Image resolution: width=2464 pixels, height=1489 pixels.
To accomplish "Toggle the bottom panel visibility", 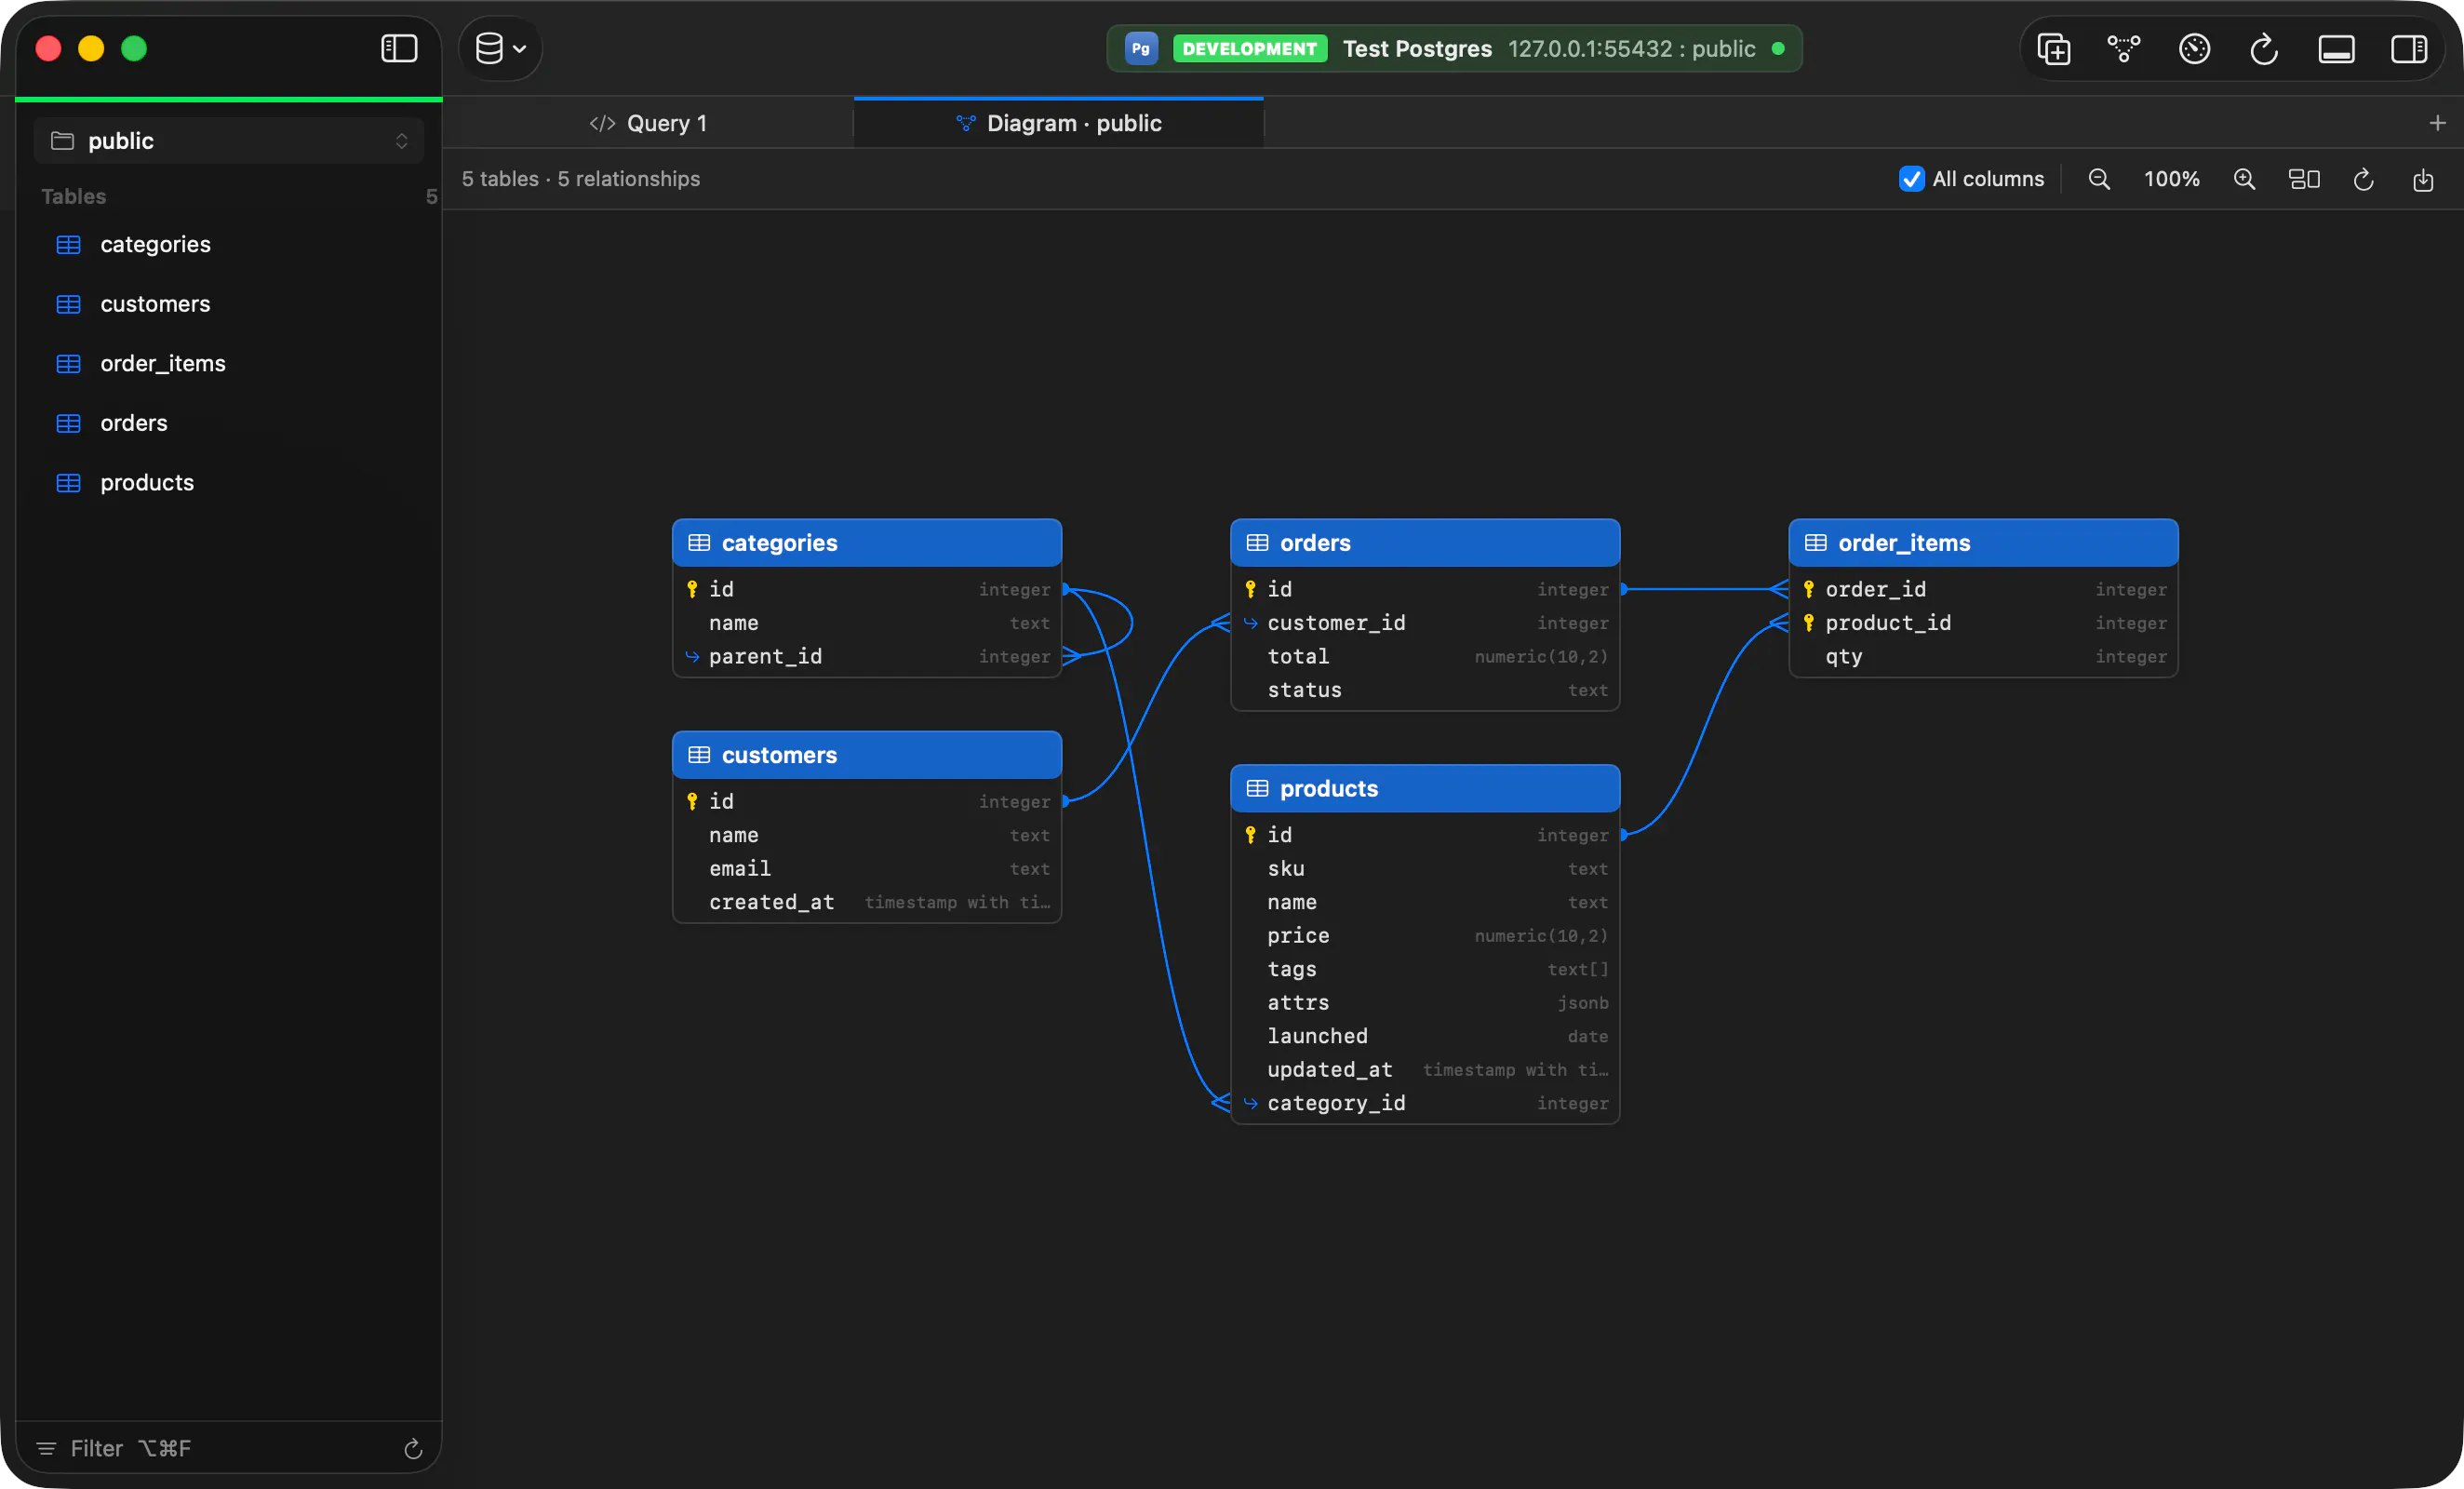I will 2336,48.
